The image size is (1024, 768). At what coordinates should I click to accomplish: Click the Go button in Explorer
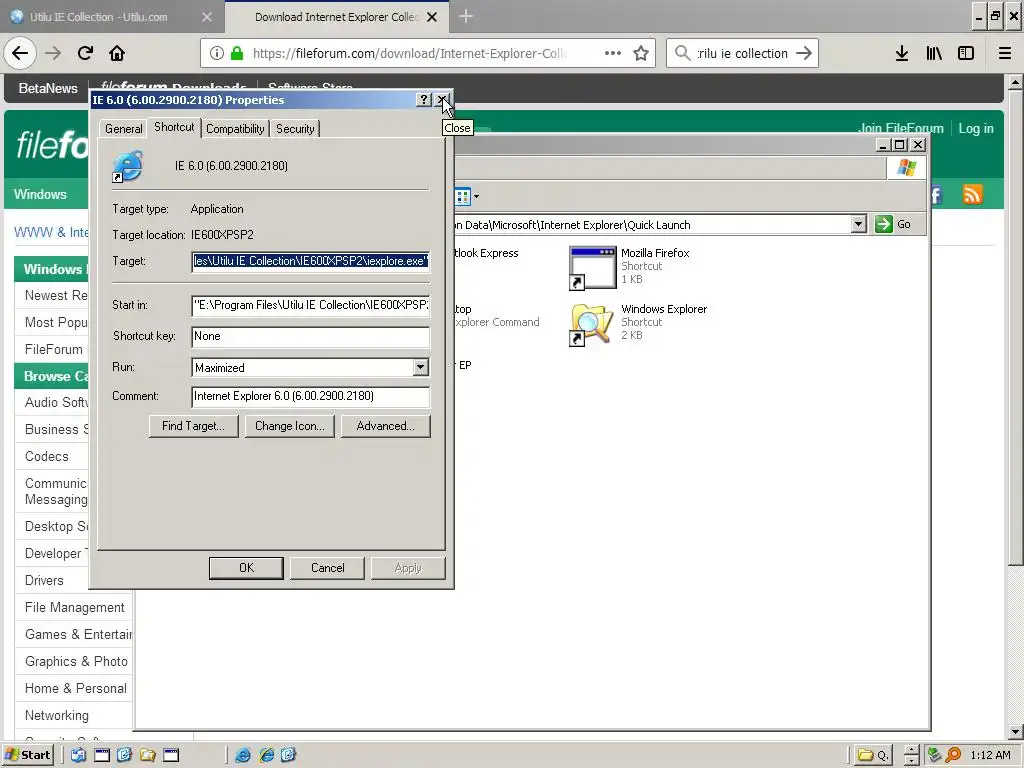click(x=893, y=224)
